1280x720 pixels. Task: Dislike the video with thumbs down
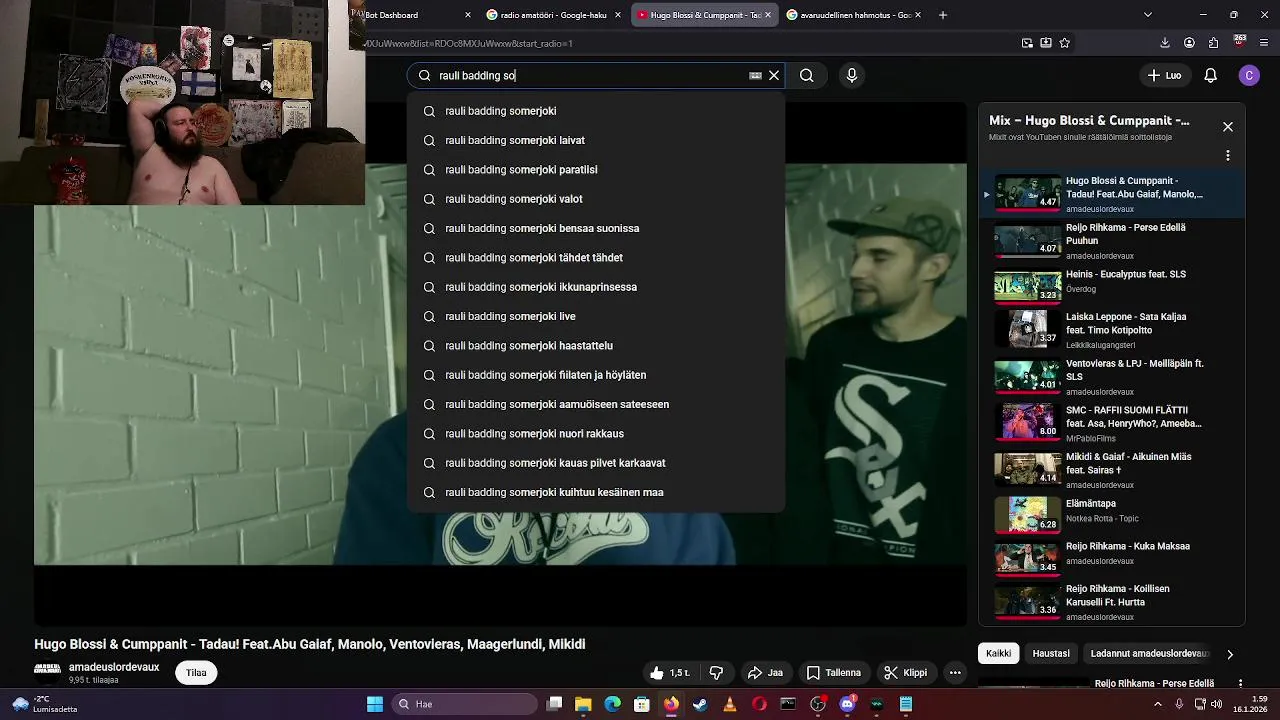click(x=716, y=673)
